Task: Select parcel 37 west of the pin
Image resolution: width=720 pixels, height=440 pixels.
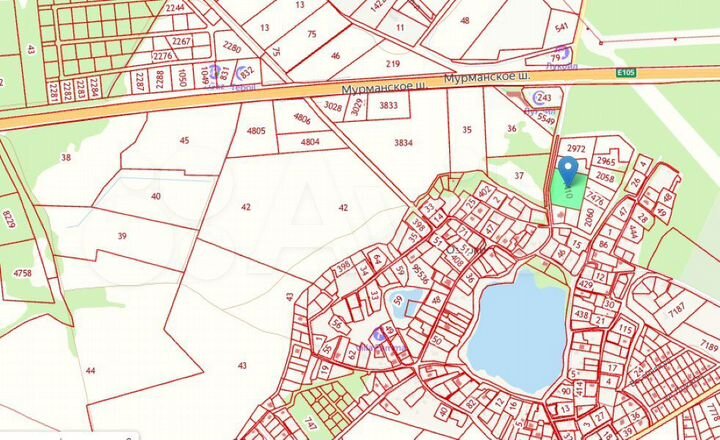Action: coord(518,176)
